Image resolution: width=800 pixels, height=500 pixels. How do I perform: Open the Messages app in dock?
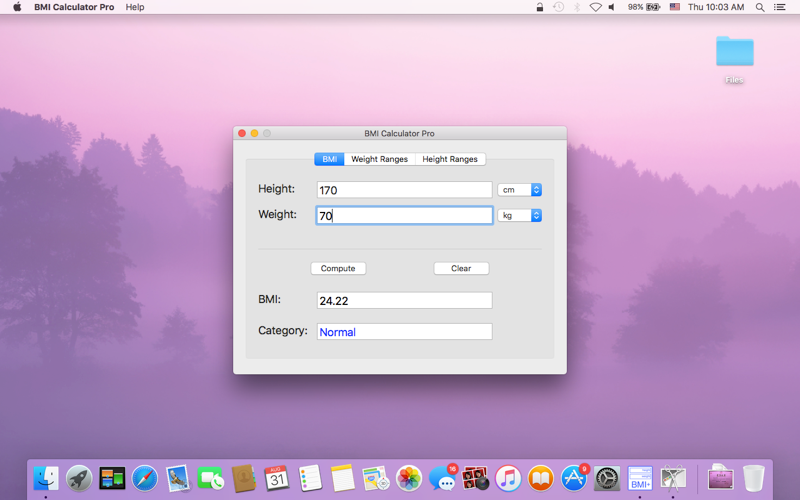coord(442,479)
